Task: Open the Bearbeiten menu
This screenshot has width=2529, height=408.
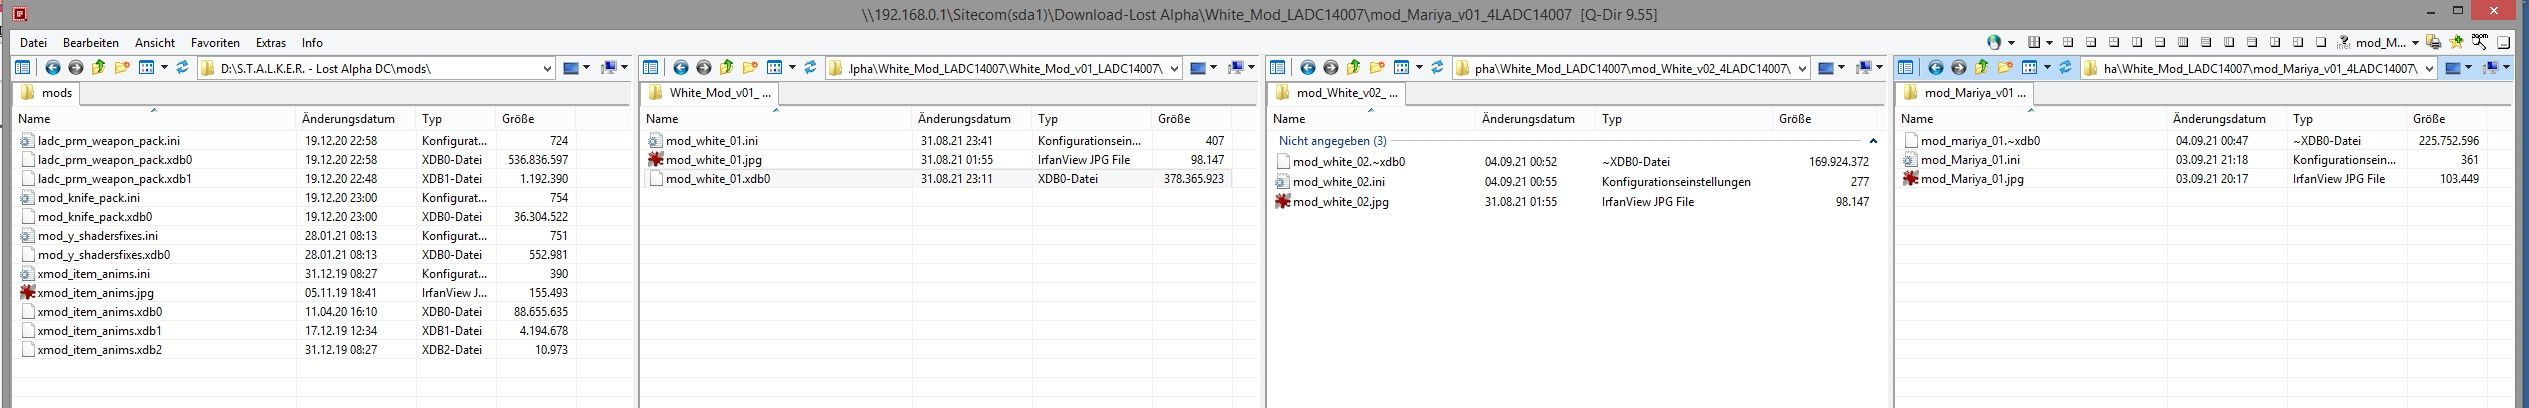Action: 91,43
